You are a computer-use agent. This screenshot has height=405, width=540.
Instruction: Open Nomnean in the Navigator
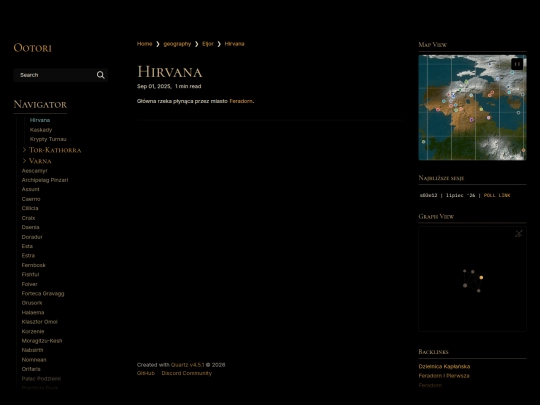34,360
